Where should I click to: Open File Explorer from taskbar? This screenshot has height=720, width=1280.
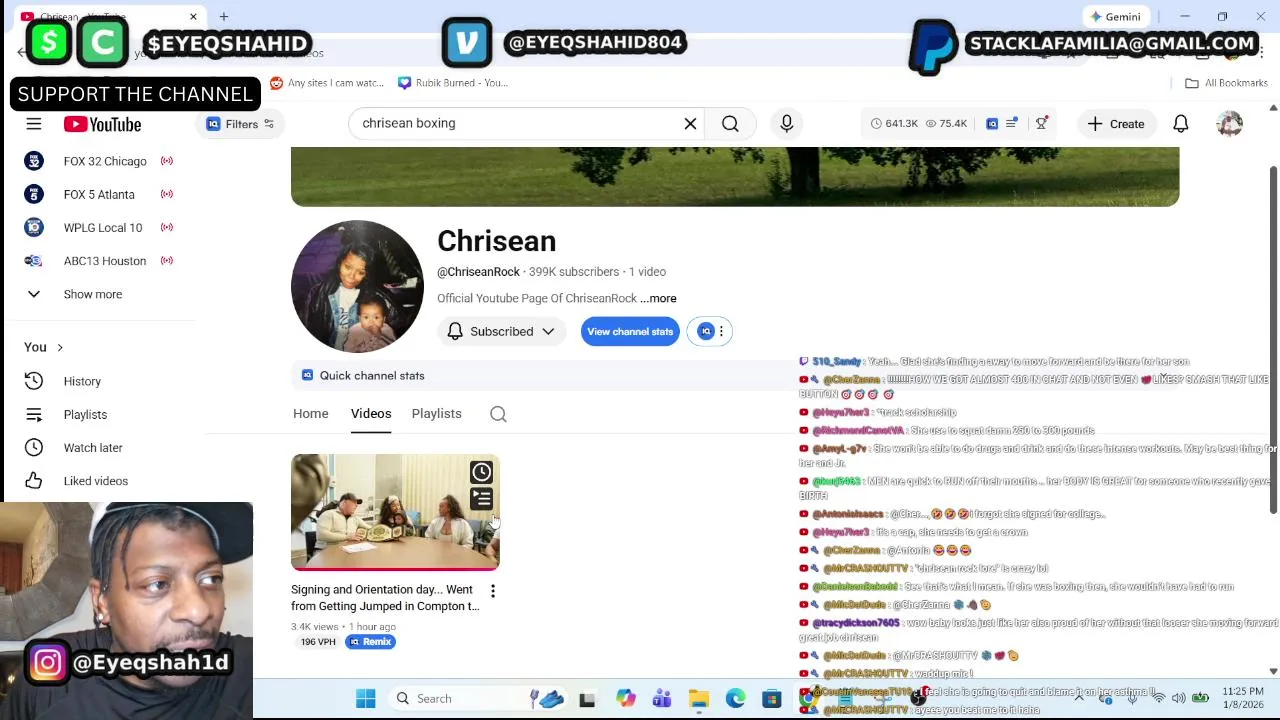[x=698, y=698]
